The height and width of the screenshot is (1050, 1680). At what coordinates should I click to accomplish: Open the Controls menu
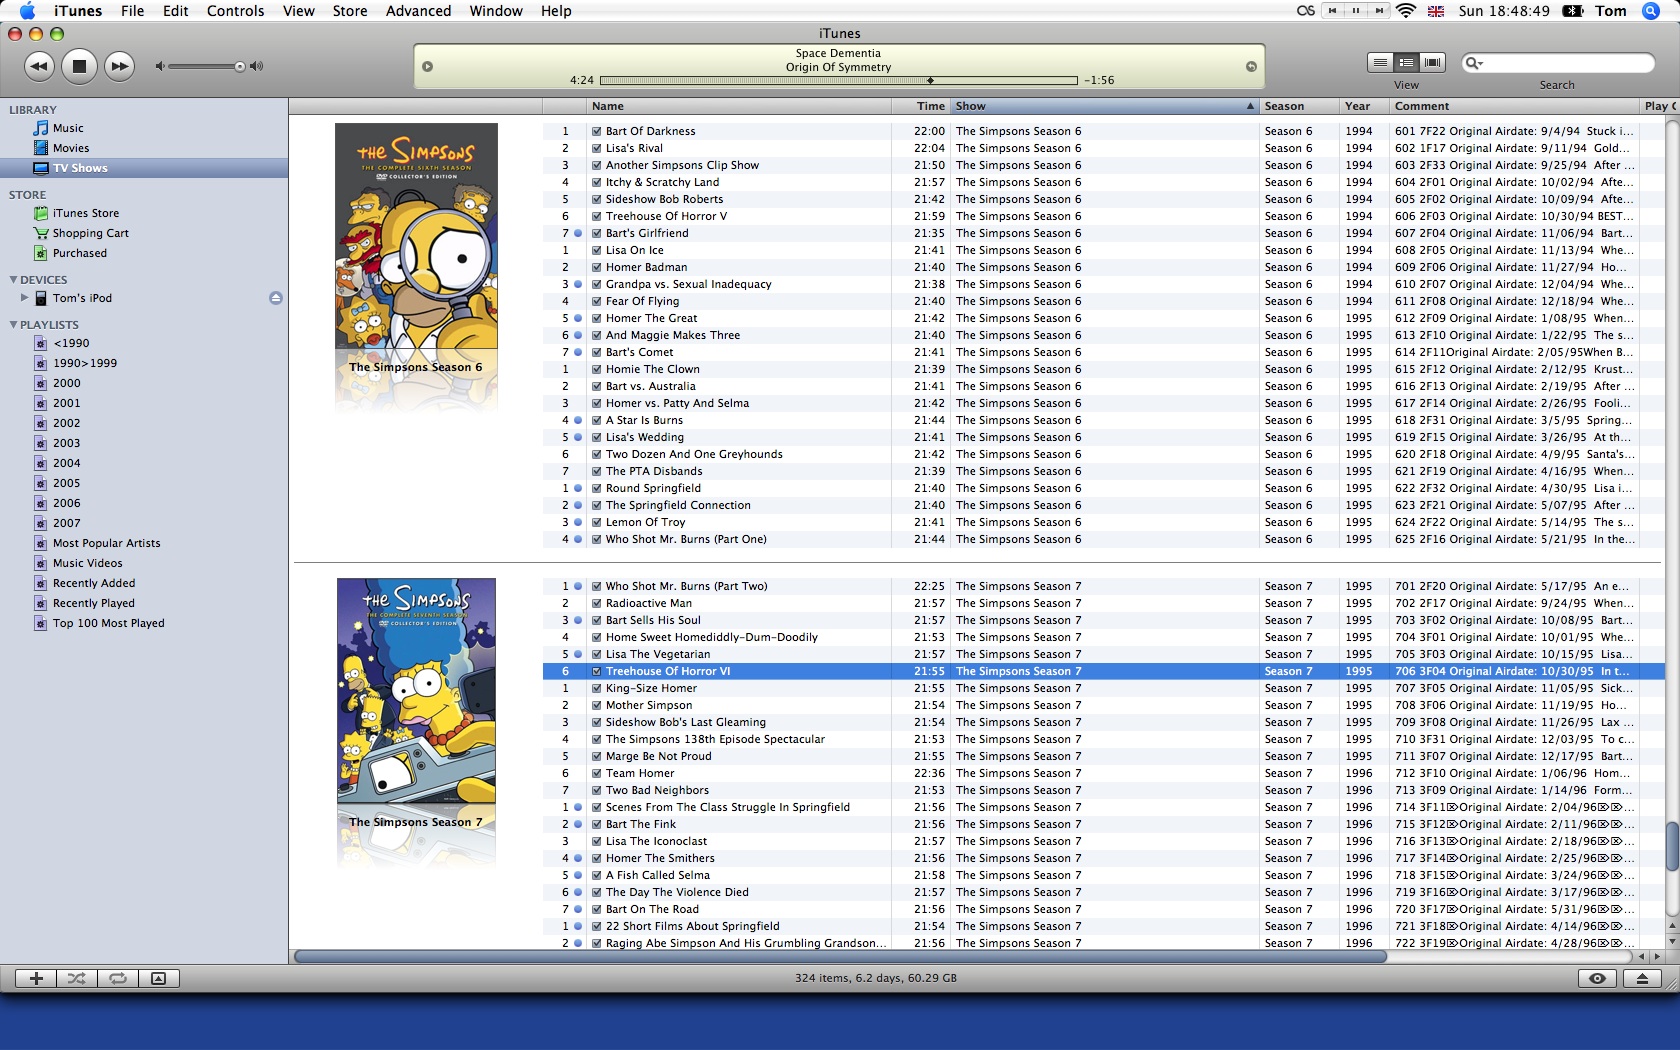click(235, 11)
